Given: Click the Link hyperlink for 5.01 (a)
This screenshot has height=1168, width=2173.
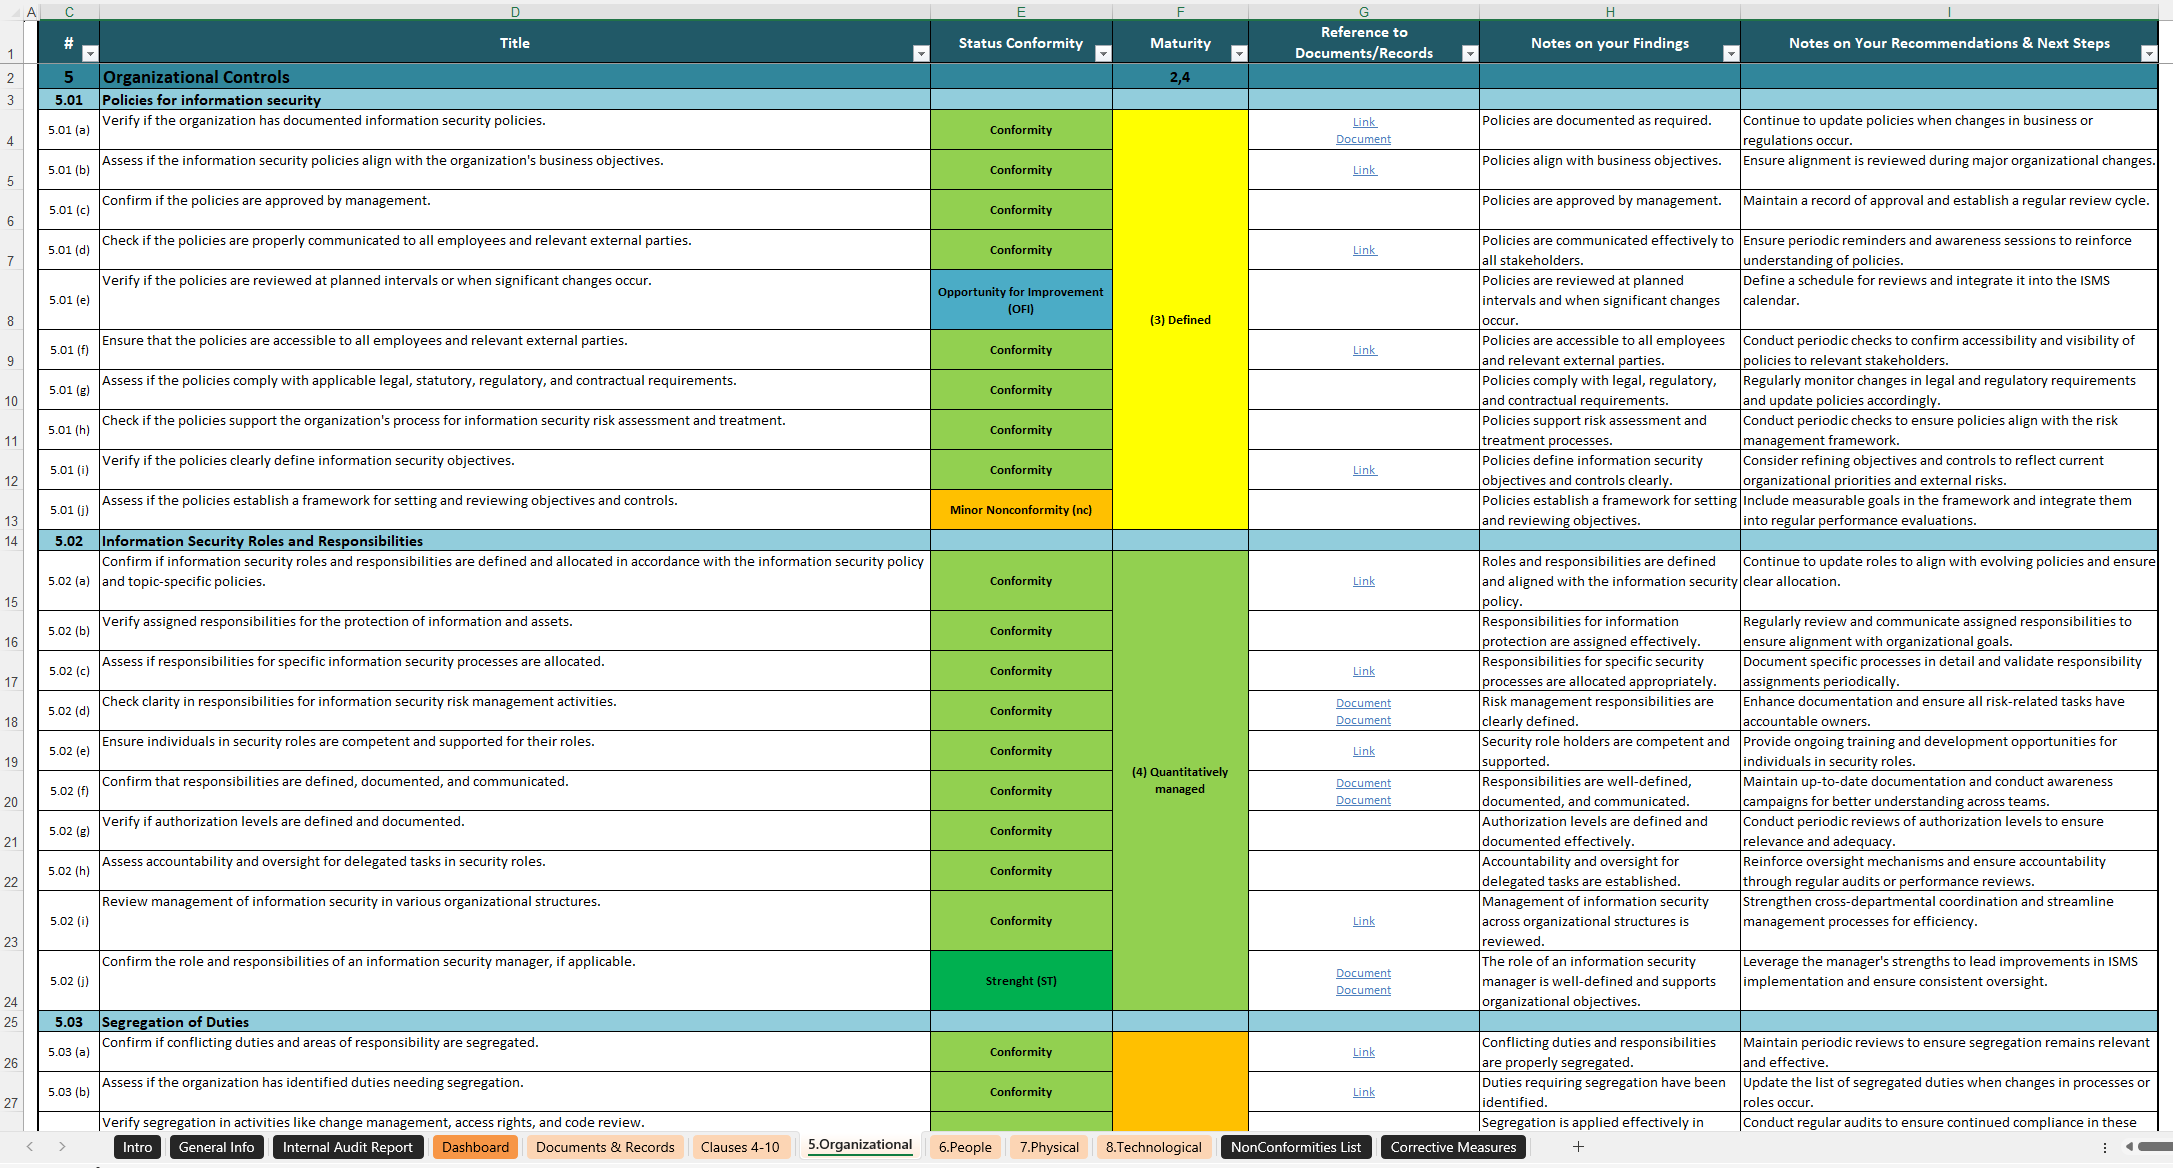Looking at the screenshot, I should [x=1363, y=121].
